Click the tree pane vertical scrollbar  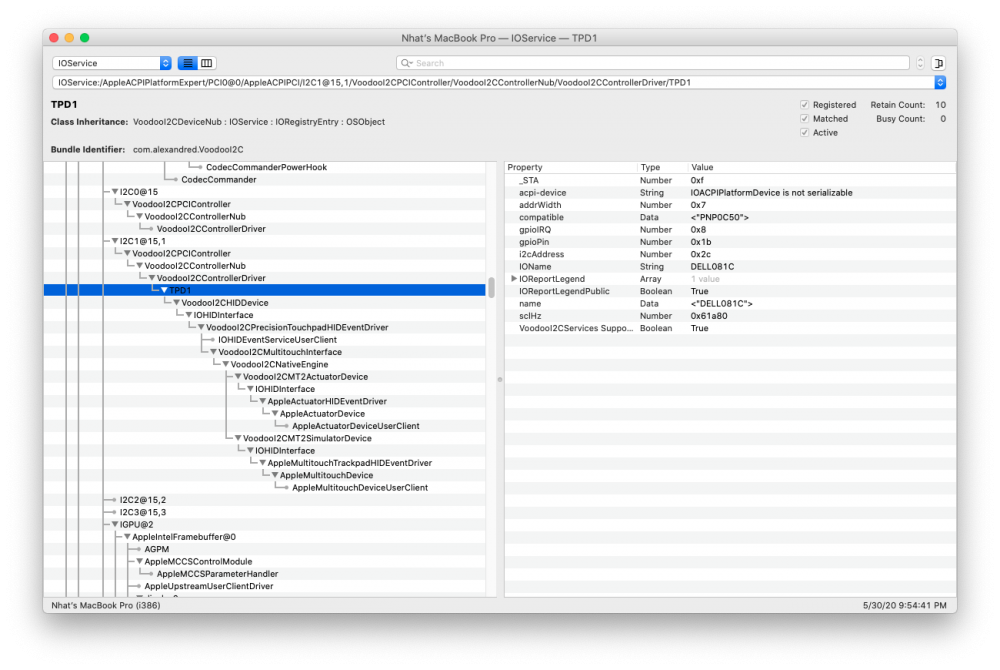[x=491, y=285]
